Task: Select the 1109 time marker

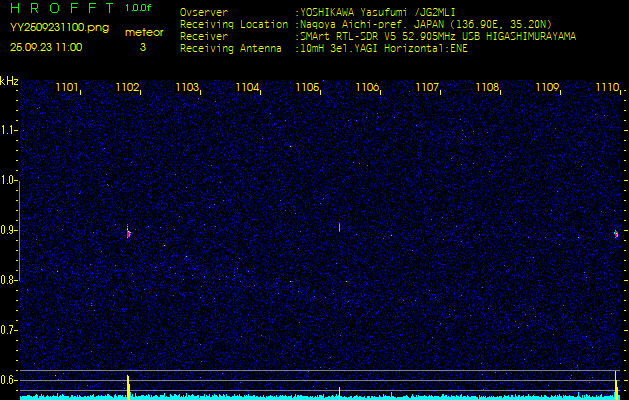Action: (x=547, y=88)
